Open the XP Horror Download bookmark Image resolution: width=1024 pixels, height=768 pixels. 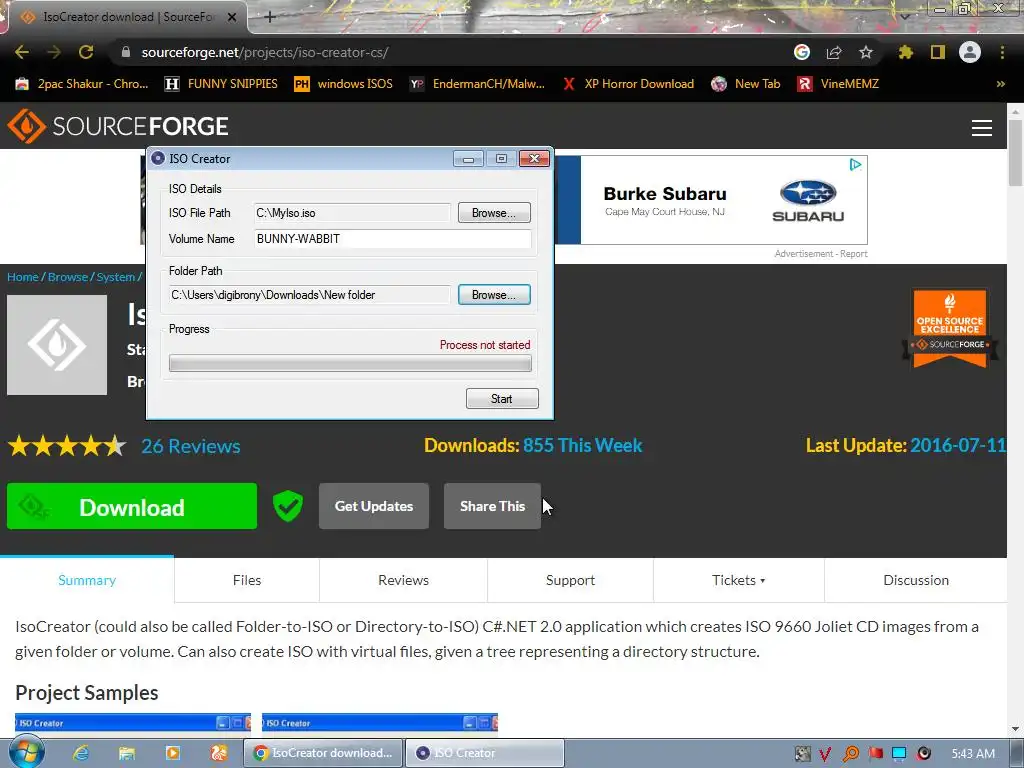[628, 84]
